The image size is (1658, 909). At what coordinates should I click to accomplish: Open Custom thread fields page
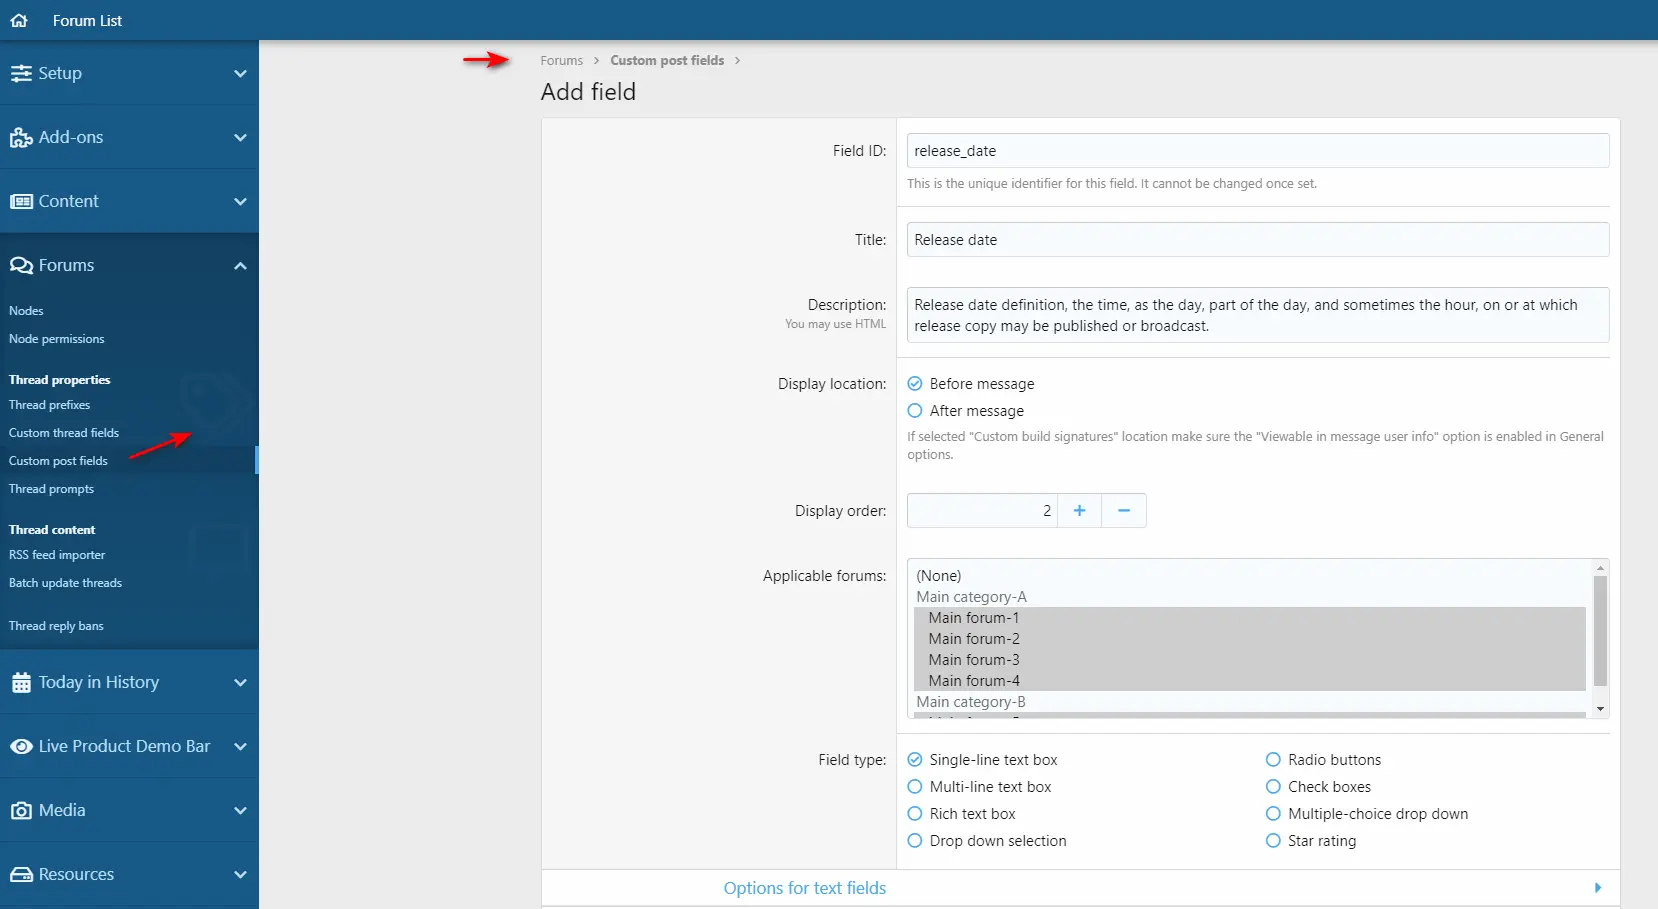[x=64, y=433]
